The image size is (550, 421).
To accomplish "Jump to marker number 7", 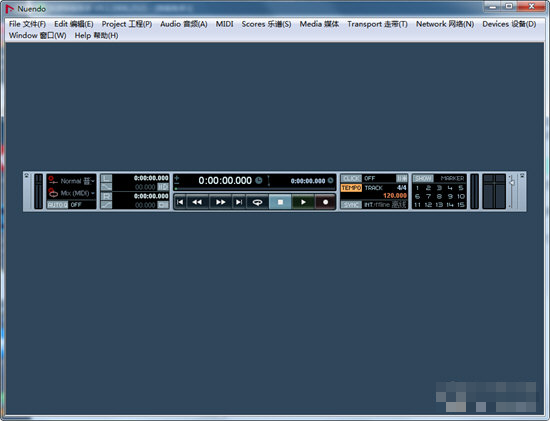I will pyautogui.click(x=428, y=196).
